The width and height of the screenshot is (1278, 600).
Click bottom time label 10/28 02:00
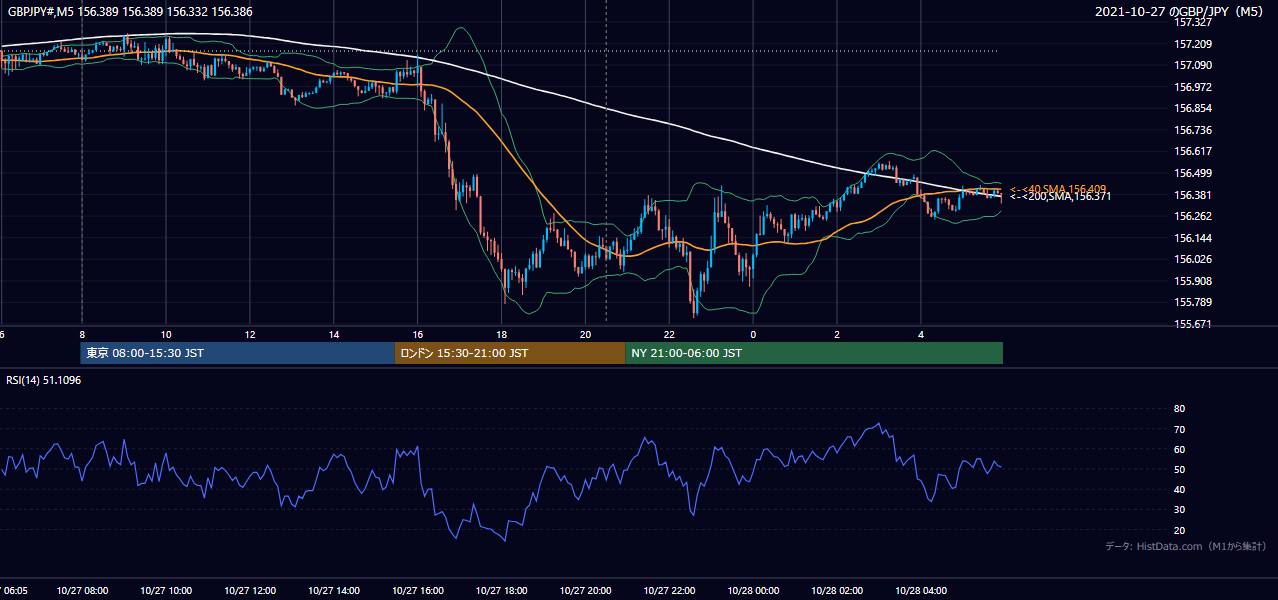(837, 591)
